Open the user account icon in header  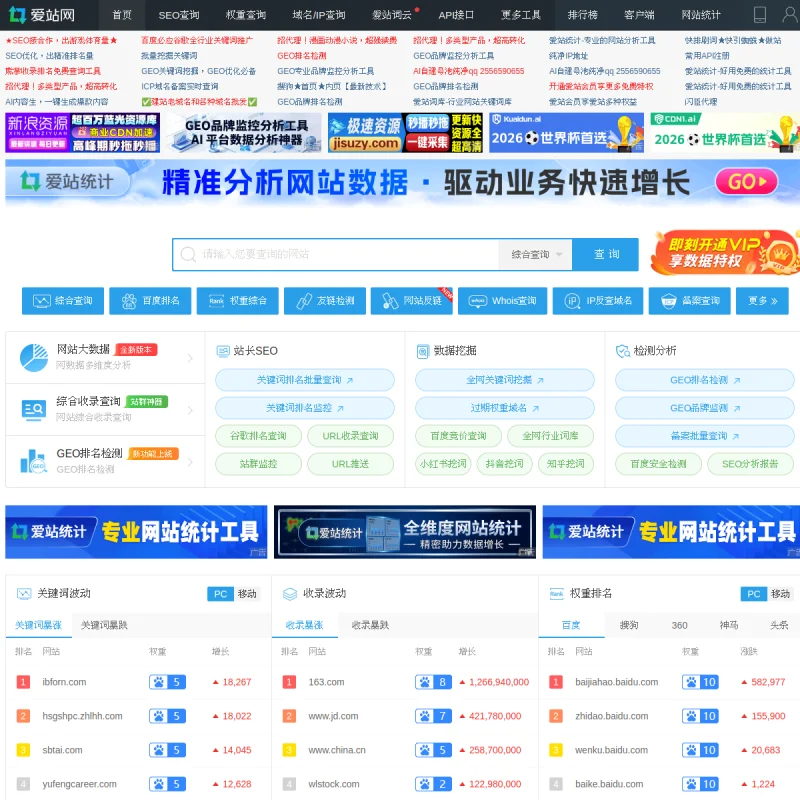[x=790, y=15]
